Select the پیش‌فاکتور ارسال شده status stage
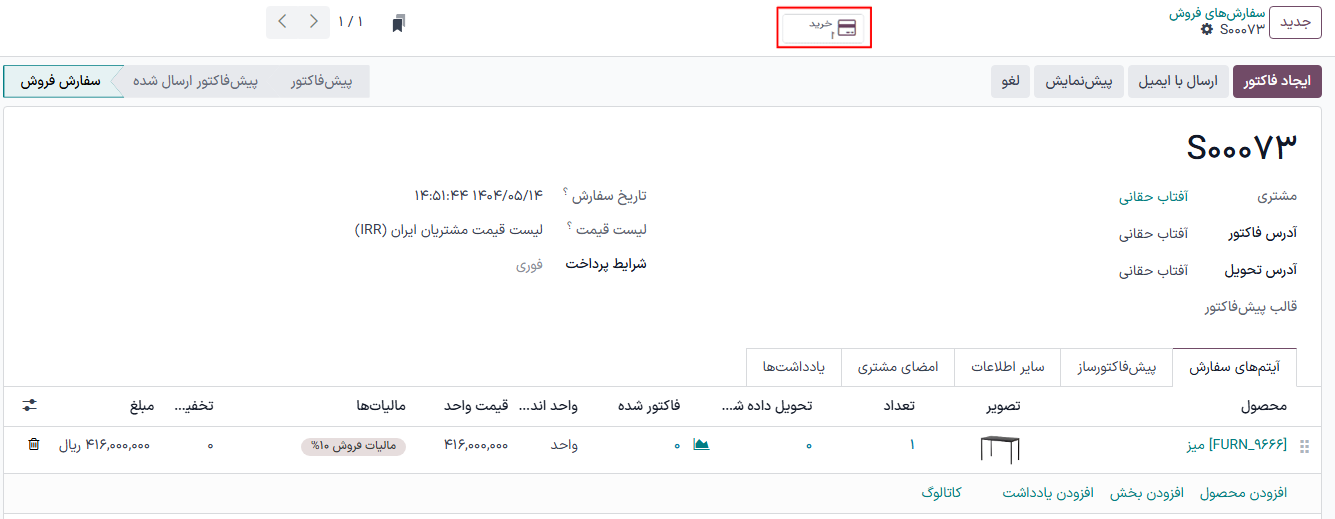The width and height of the screenshot is (1335, 519). [196, 82]
